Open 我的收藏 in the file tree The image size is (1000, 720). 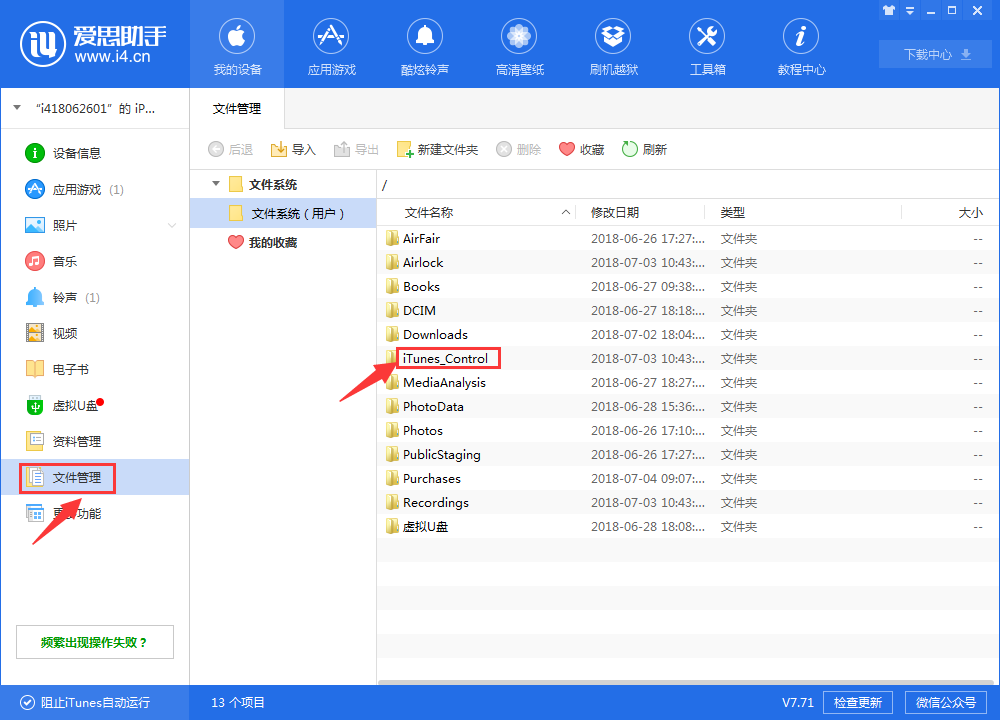coord(272,242)
